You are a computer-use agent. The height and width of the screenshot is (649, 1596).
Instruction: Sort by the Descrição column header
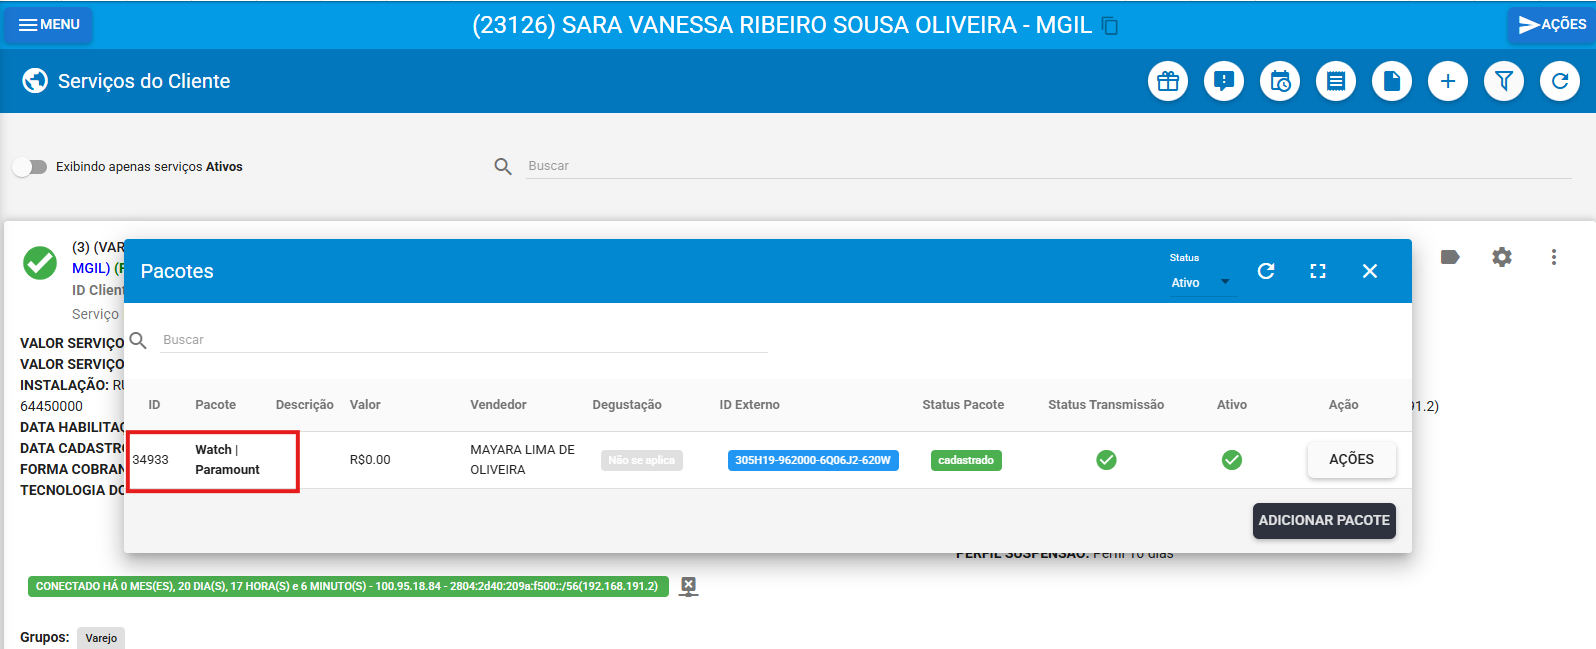(x=304, y=405)
